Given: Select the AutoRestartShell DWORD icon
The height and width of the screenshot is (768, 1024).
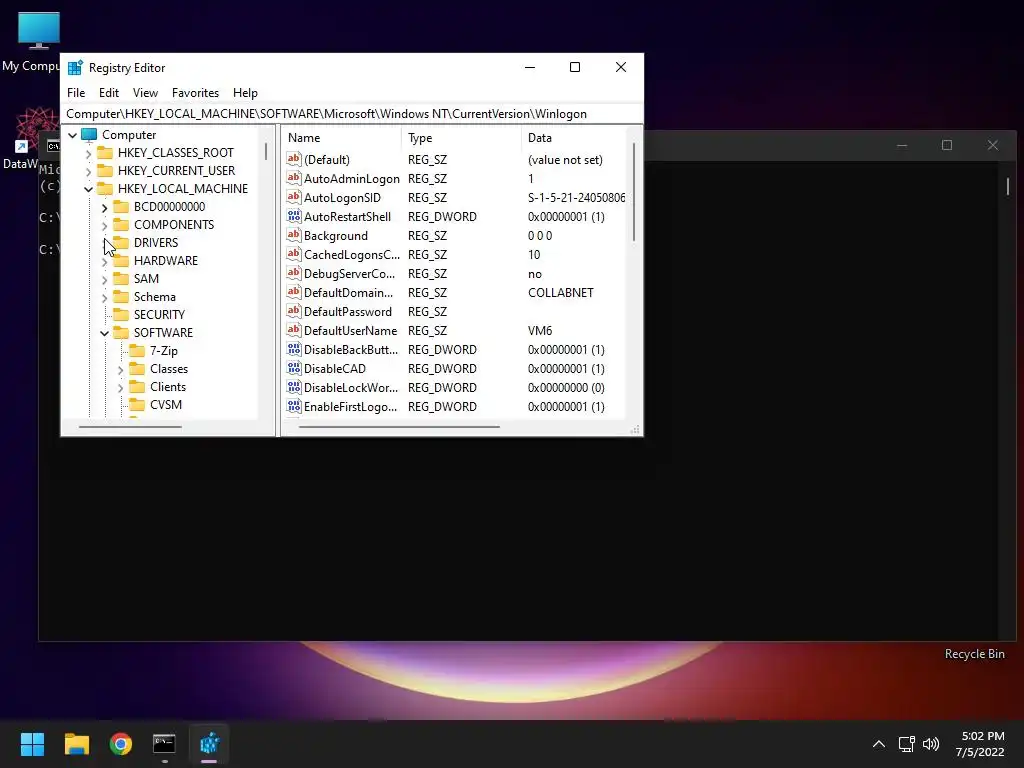Looking at the screenshot, I should [294, 216].
